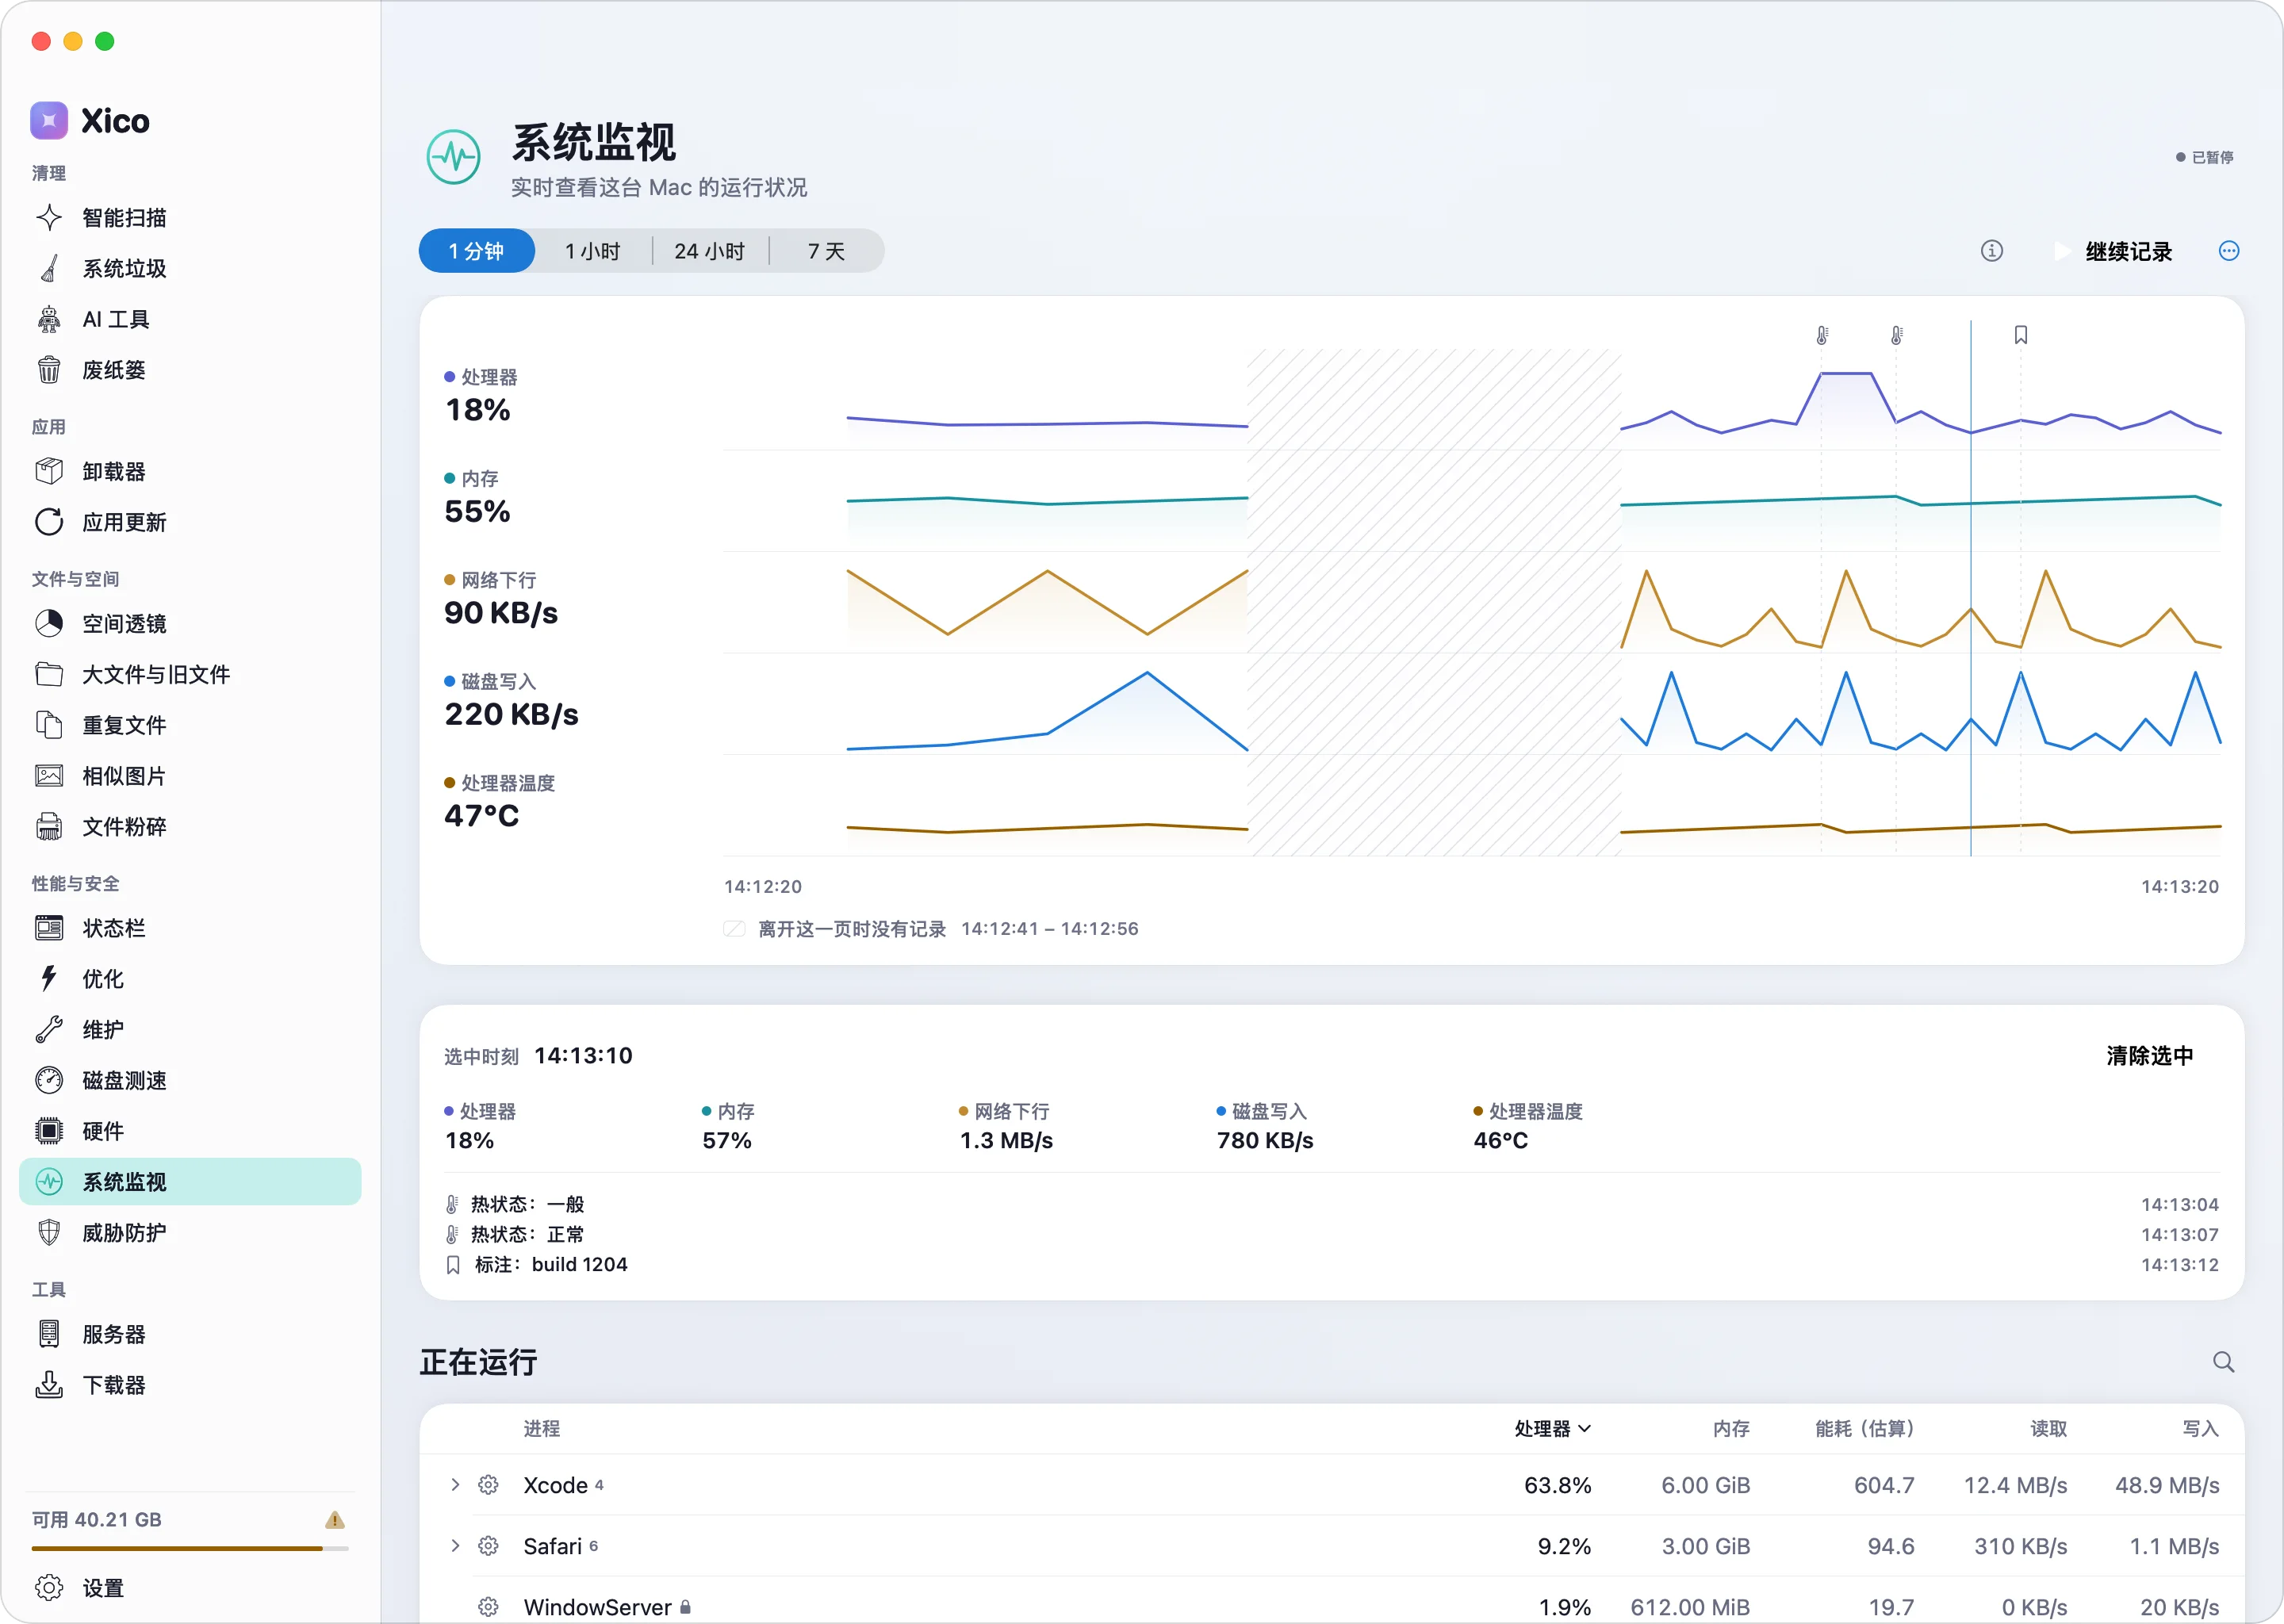Click the info icon beside 继续记录
This screenshot has height=1624, width=2284.
tap(1992, 251)
